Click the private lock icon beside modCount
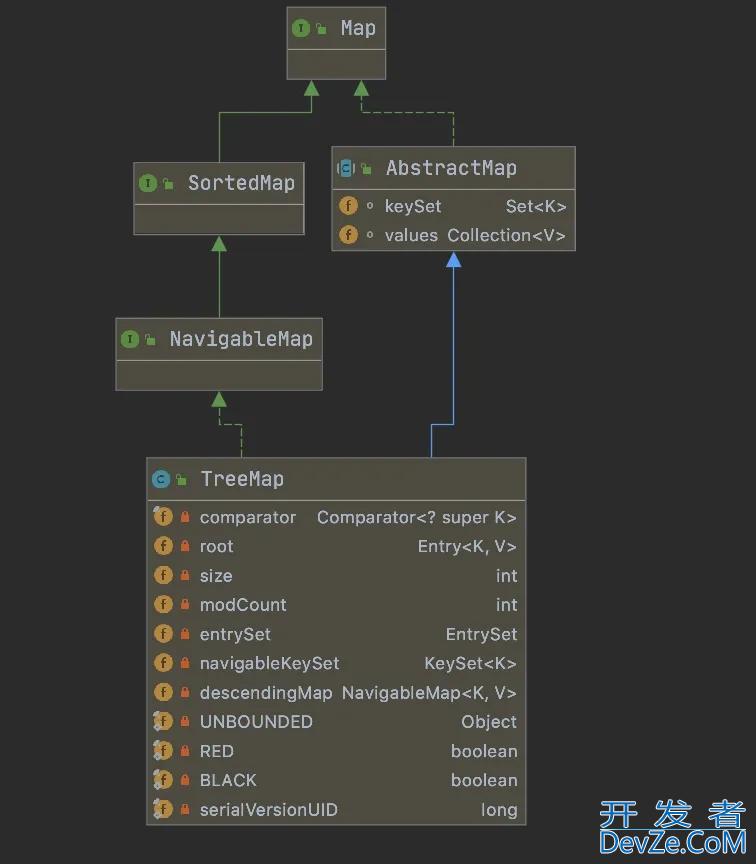This screenshot has height=864, width=756. coord(185,604)
